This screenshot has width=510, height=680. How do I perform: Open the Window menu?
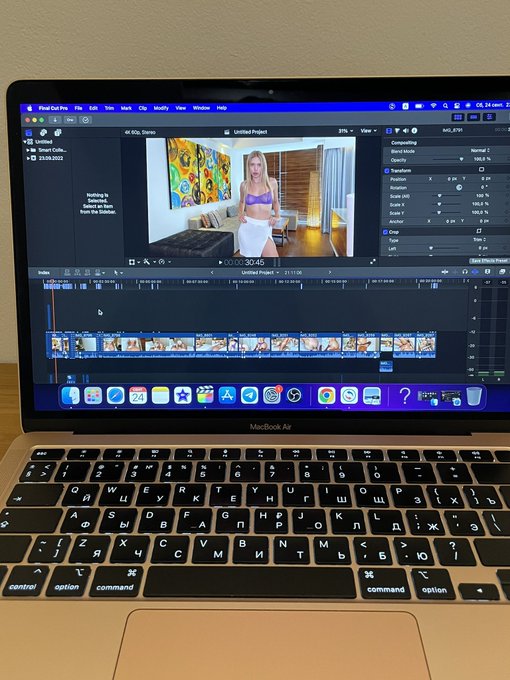(x=201, y=108)
